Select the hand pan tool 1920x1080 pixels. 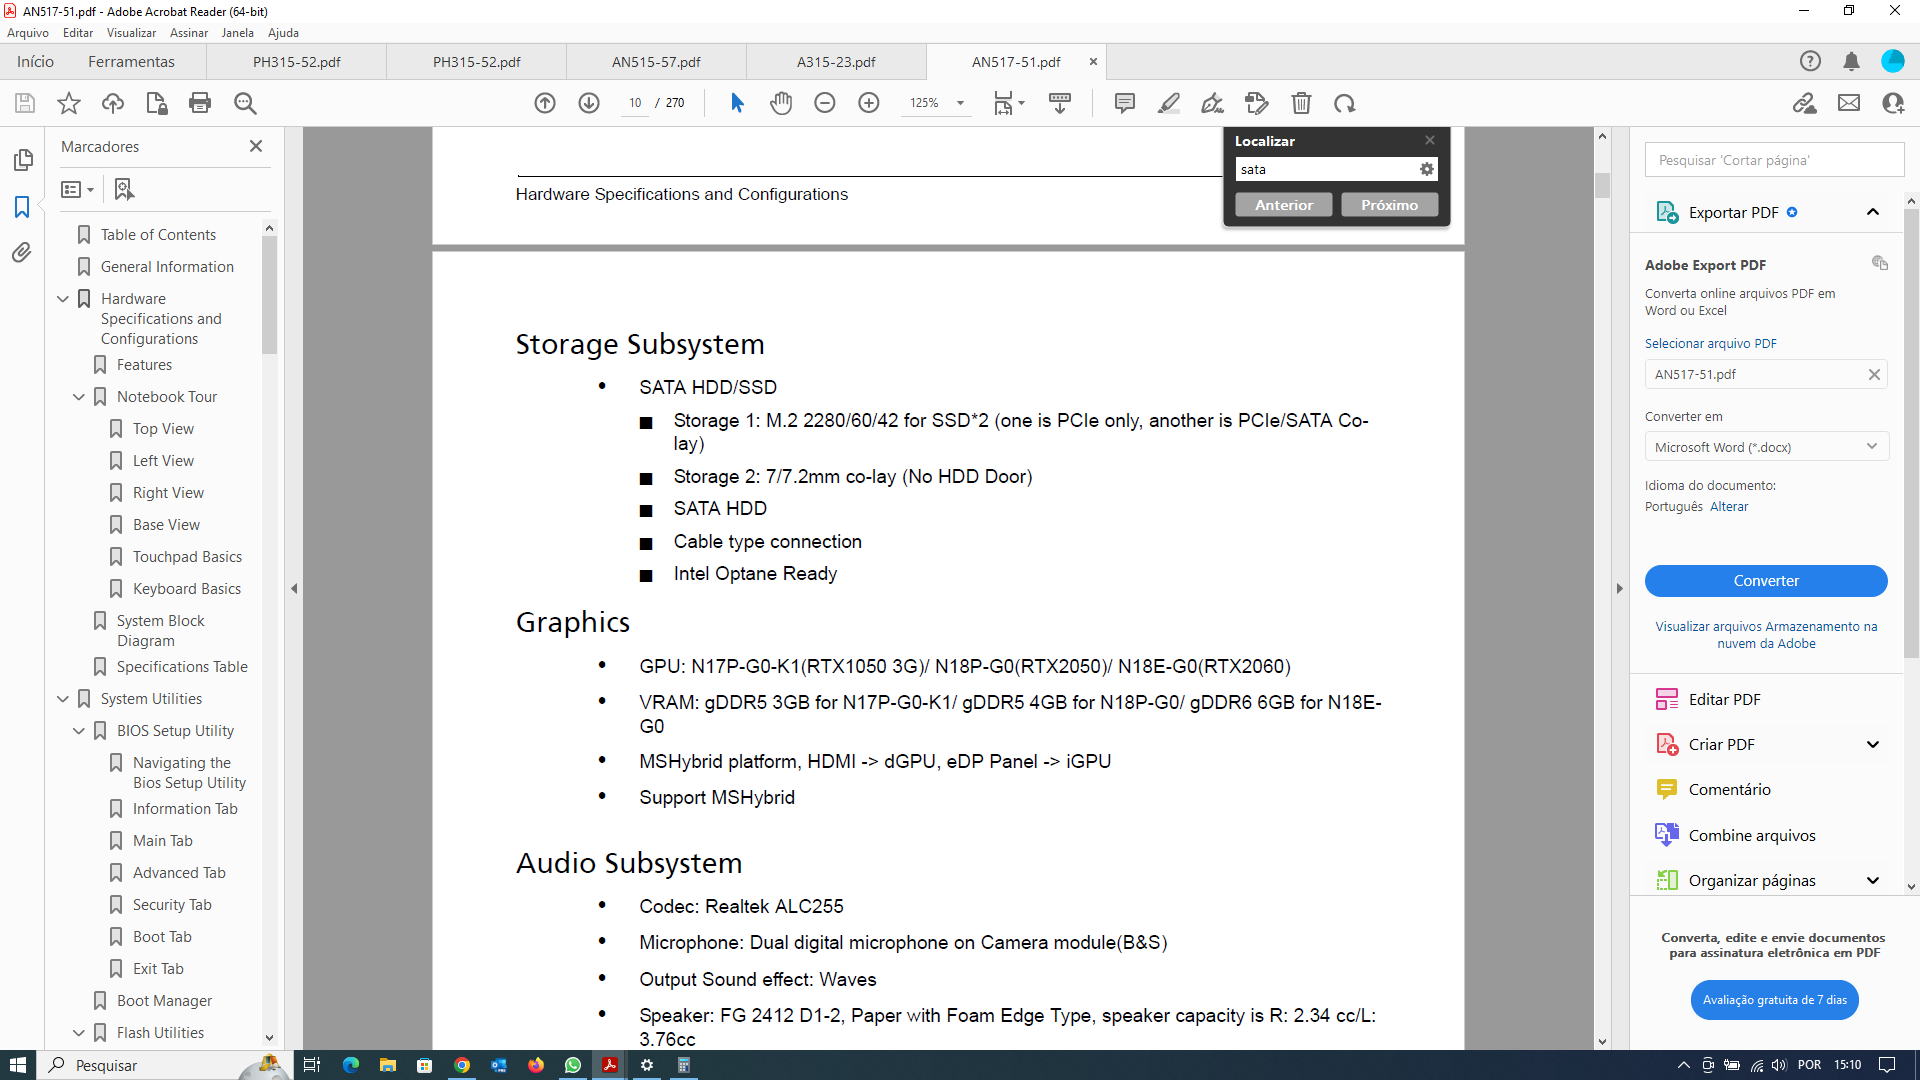coord(781,103)
